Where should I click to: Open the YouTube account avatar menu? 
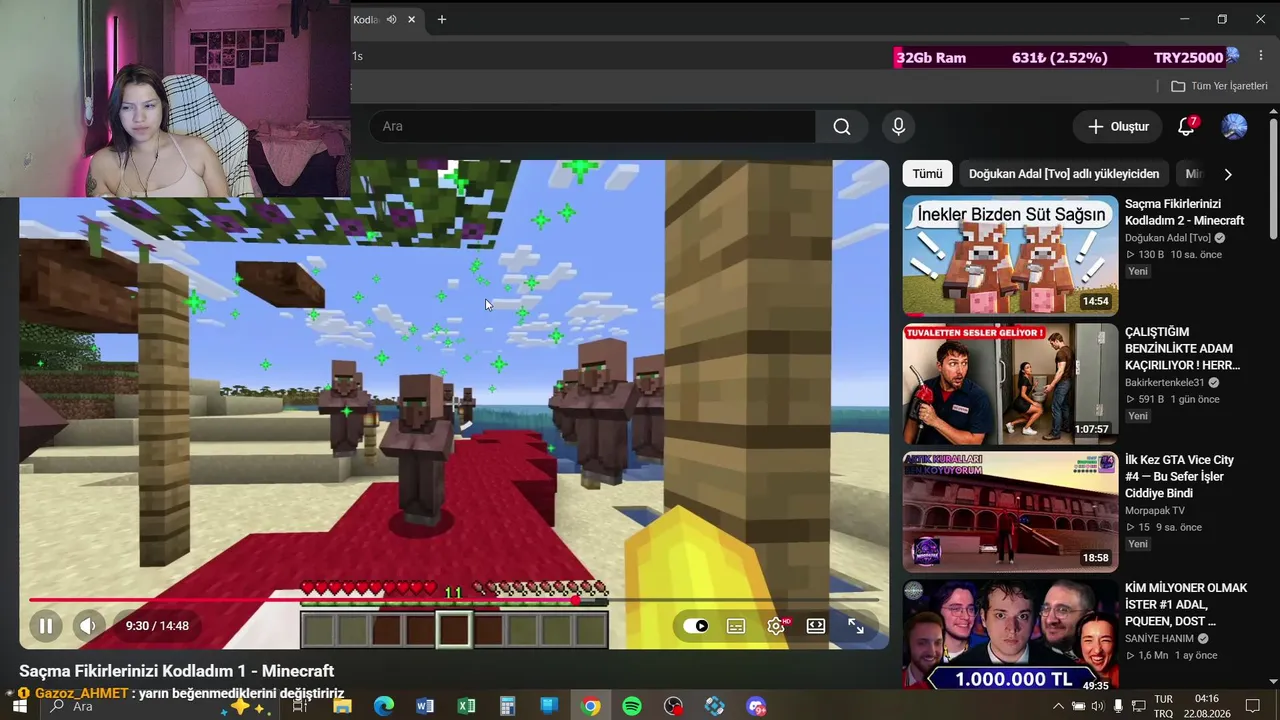point(1234,127)
